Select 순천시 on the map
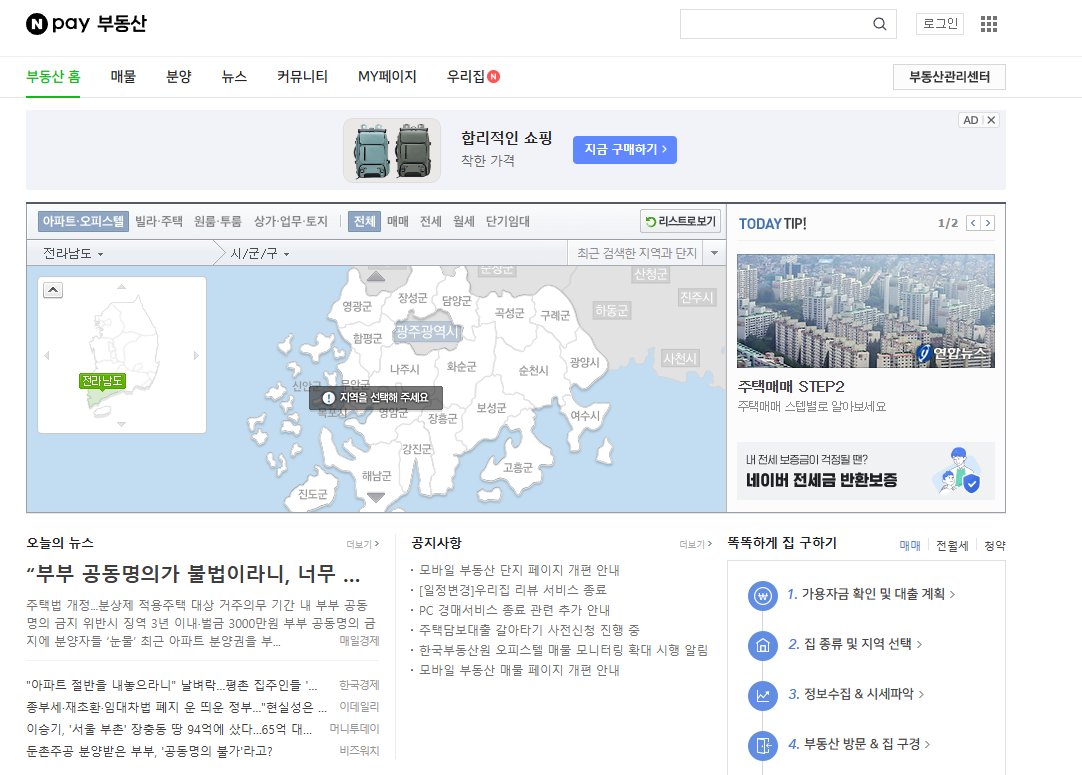The height and width of the screenshot is (775, 1082). (533, 371)
